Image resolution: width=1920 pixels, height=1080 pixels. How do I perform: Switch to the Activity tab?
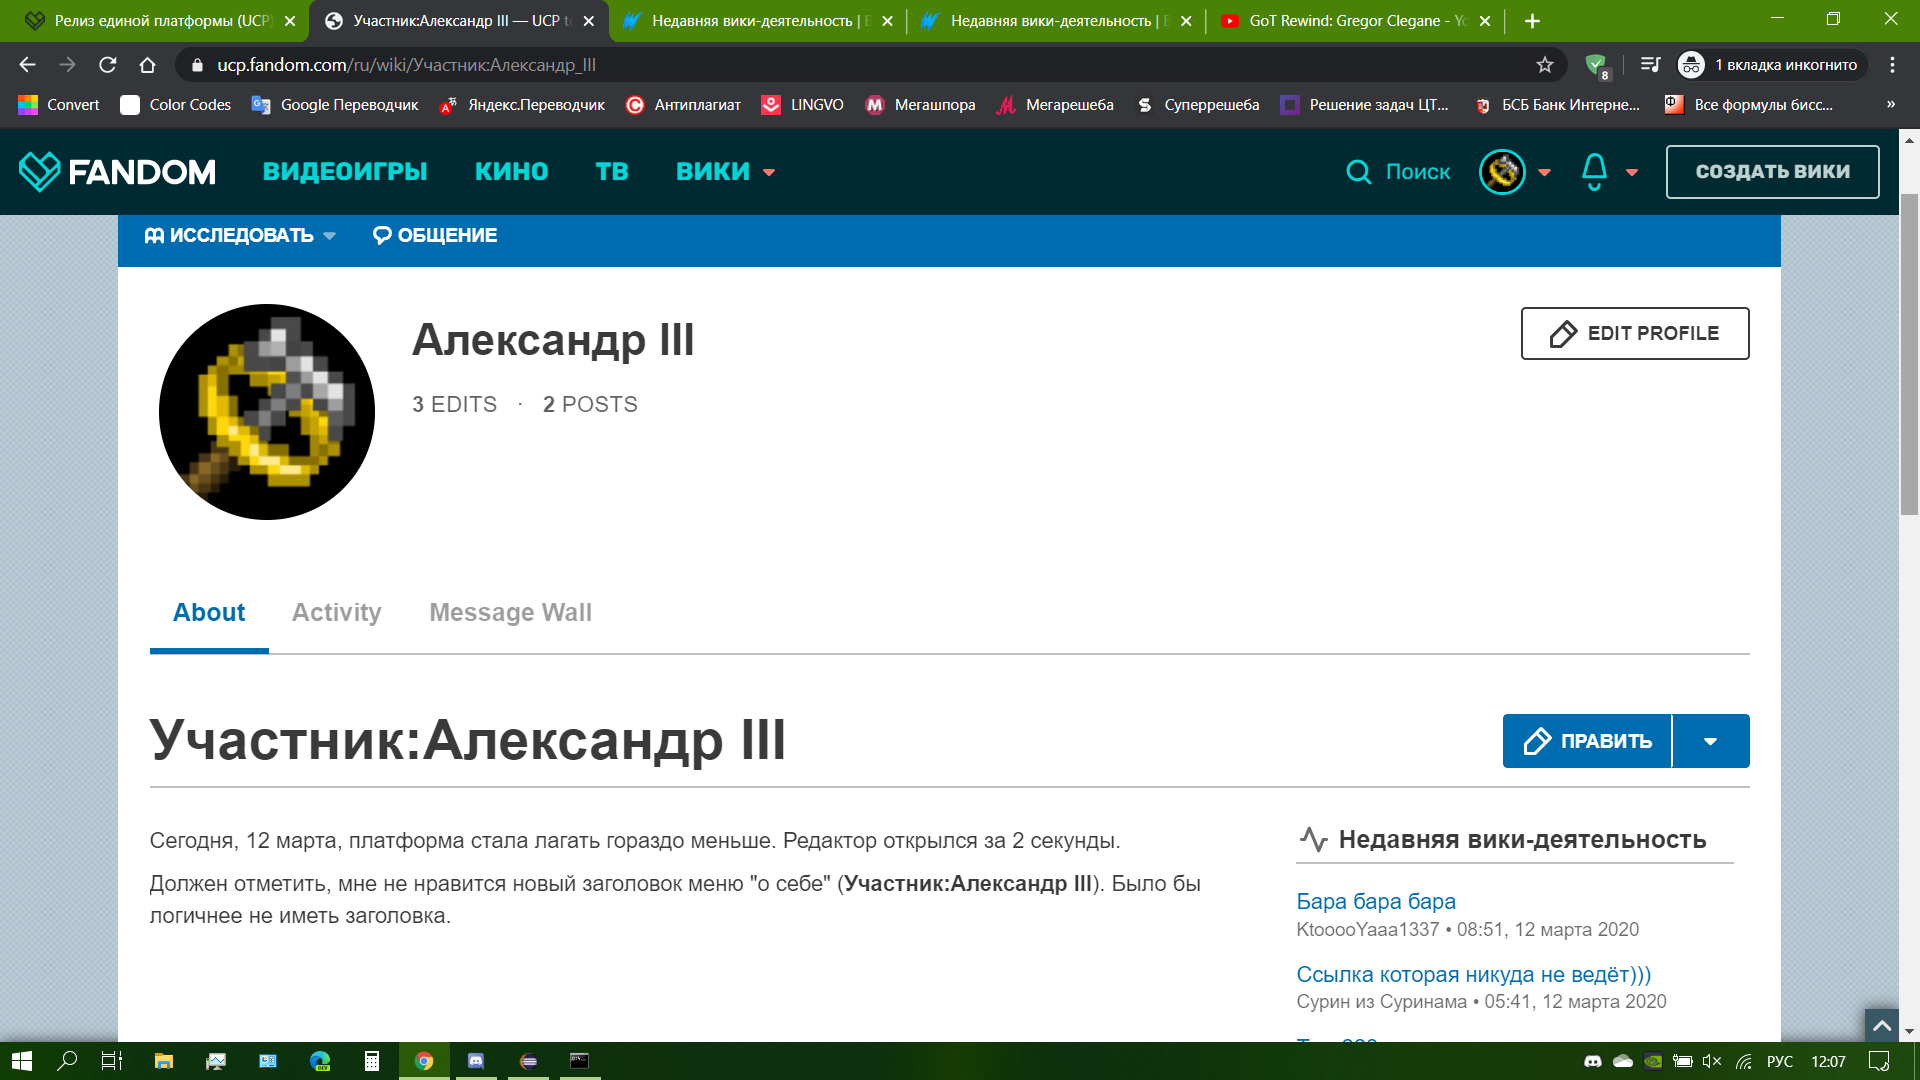click(336, 612)
